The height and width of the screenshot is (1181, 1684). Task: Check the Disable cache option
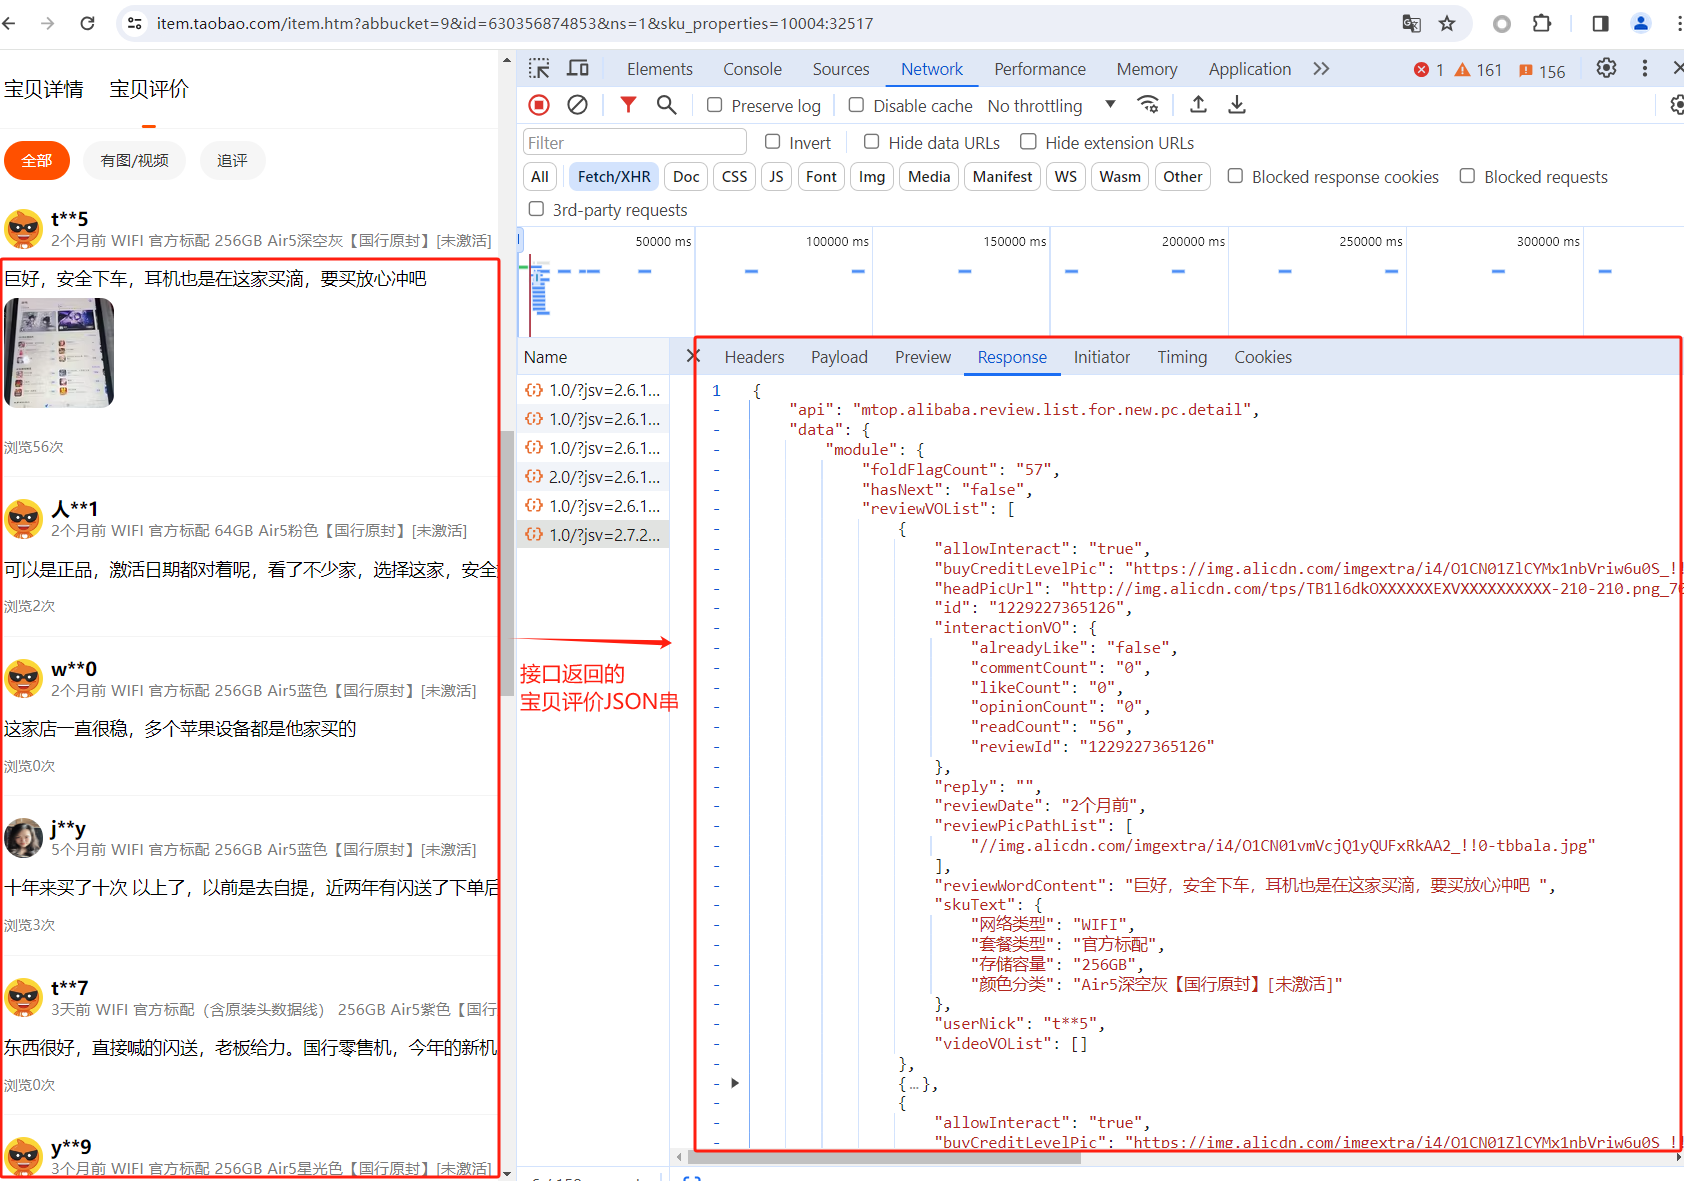click(856, 105)
